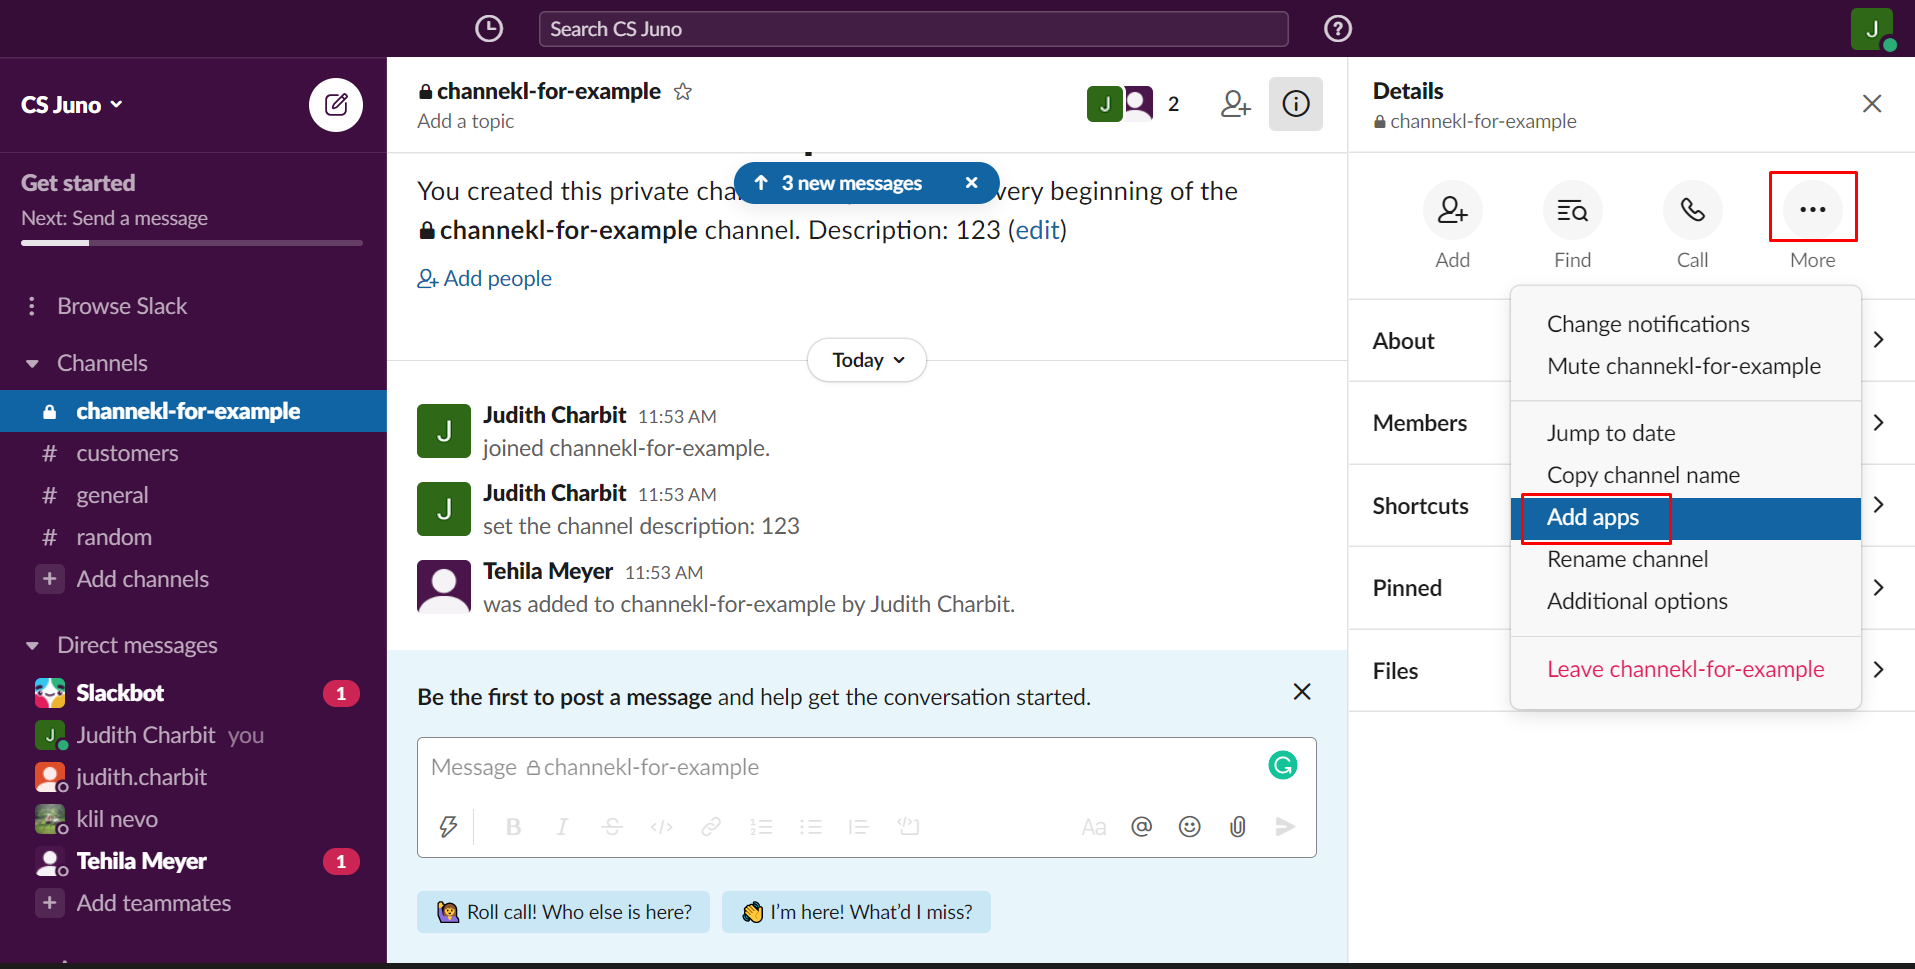Toggle italic formatting
This screenshot has width=1915, height=969.
[563, 827]
